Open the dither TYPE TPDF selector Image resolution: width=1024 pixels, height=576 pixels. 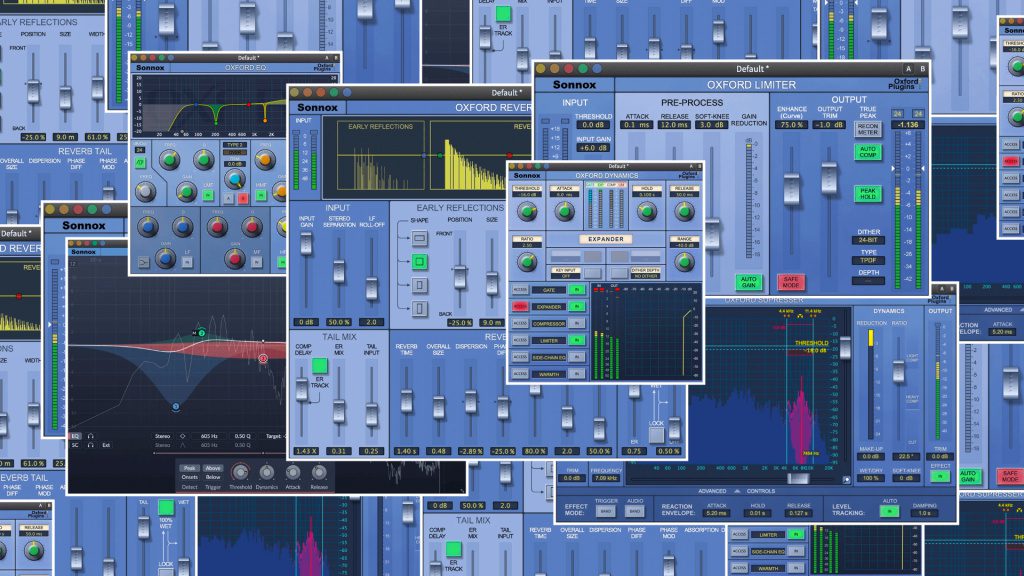tap(868, 261)
